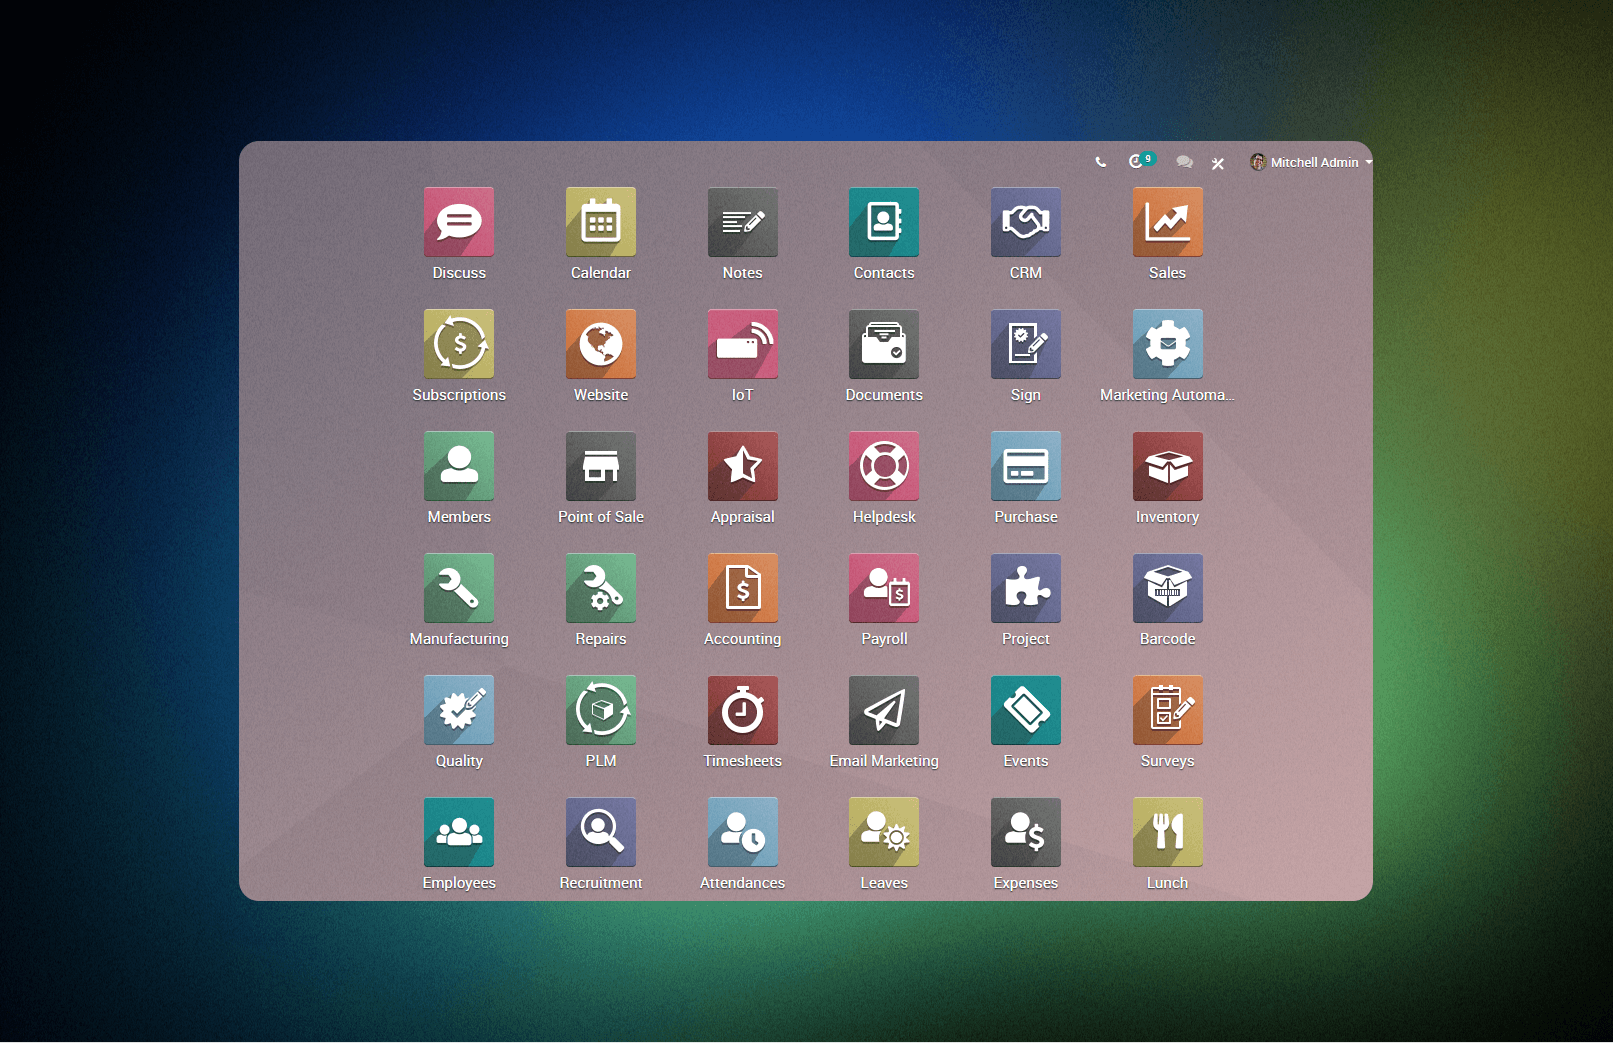Open the Employees app
This screenshot has height=1043, width=1613.
459,832
